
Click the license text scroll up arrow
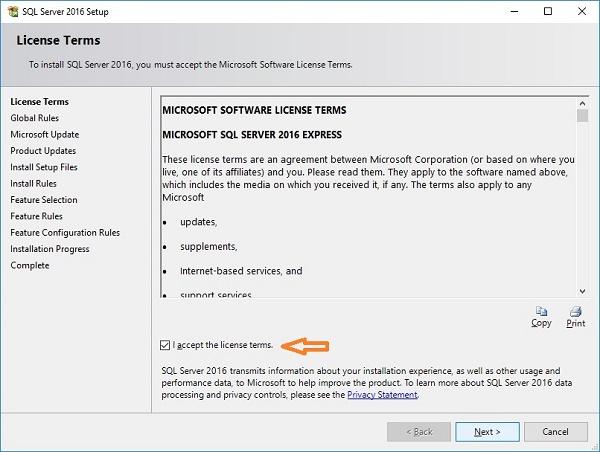tap(582, 103)
